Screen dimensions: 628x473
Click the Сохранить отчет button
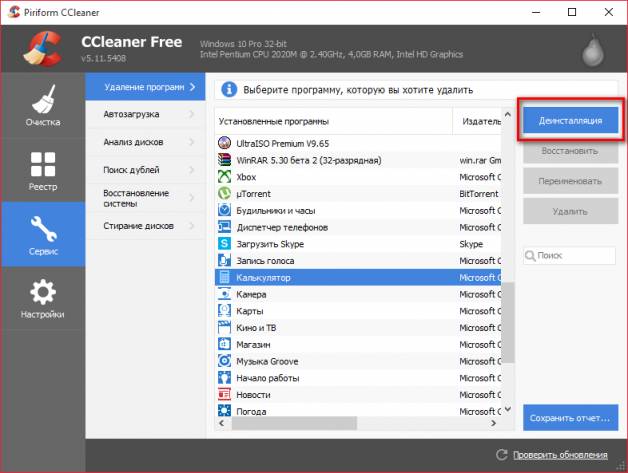pos(570,418)
